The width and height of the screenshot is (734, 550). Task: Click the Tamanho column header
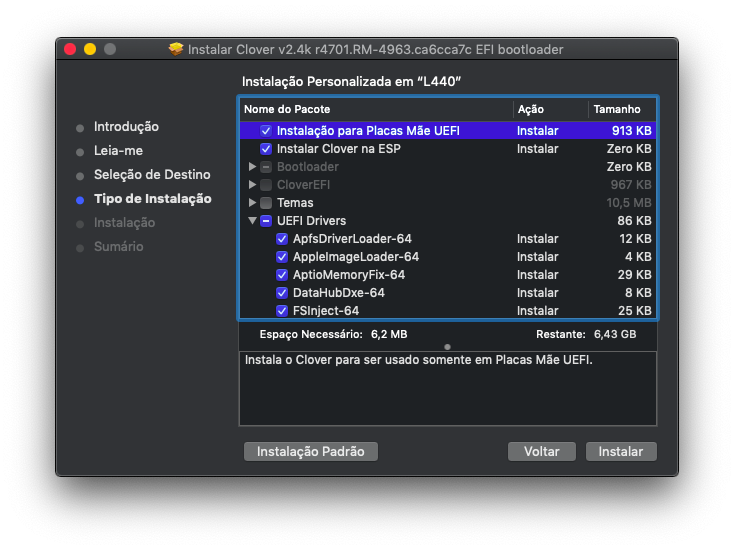622,109
